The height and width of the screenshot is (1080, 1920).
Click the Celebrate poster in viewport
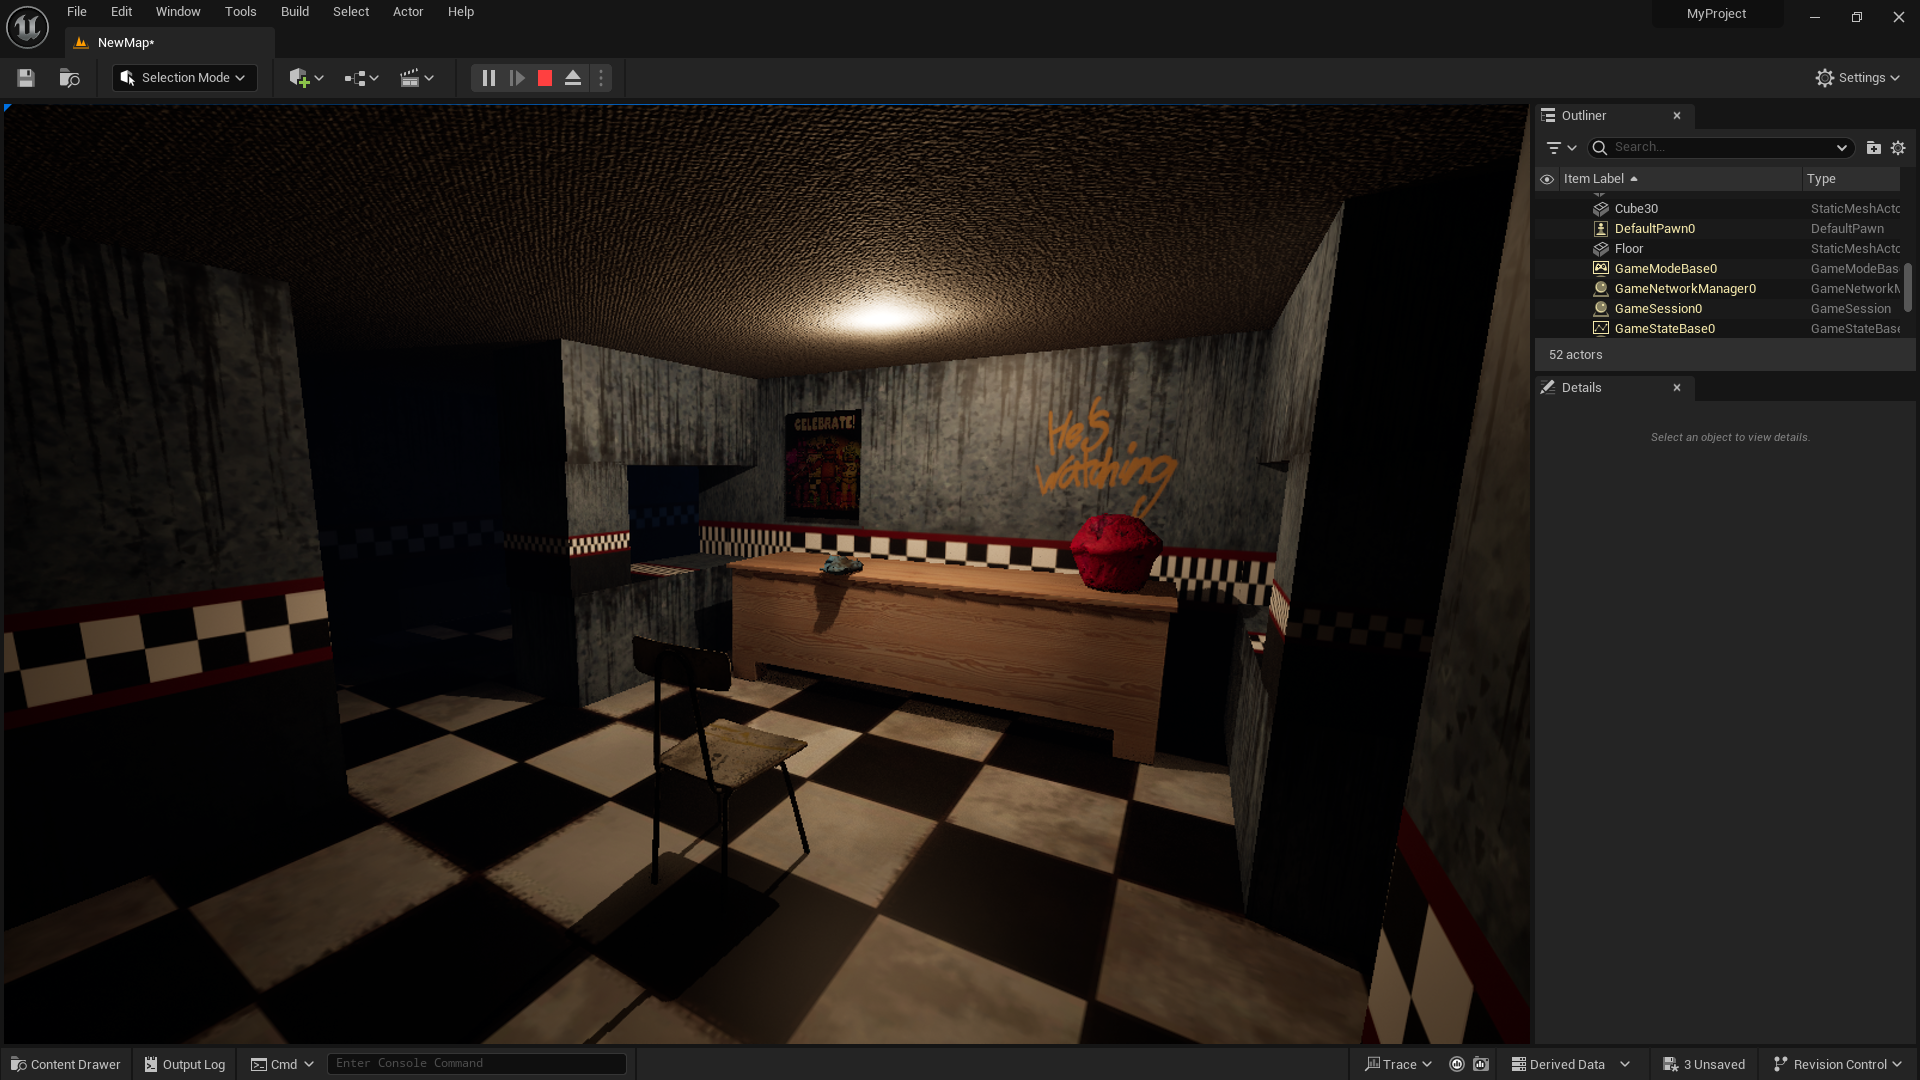coord(823,465)
